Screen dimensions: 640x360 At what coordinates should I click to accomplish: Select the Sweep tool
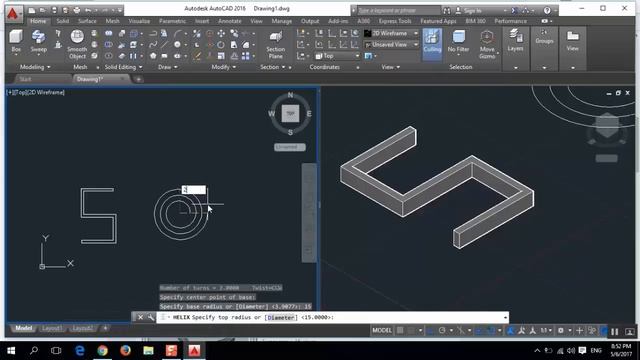click(x=38, y=41)
